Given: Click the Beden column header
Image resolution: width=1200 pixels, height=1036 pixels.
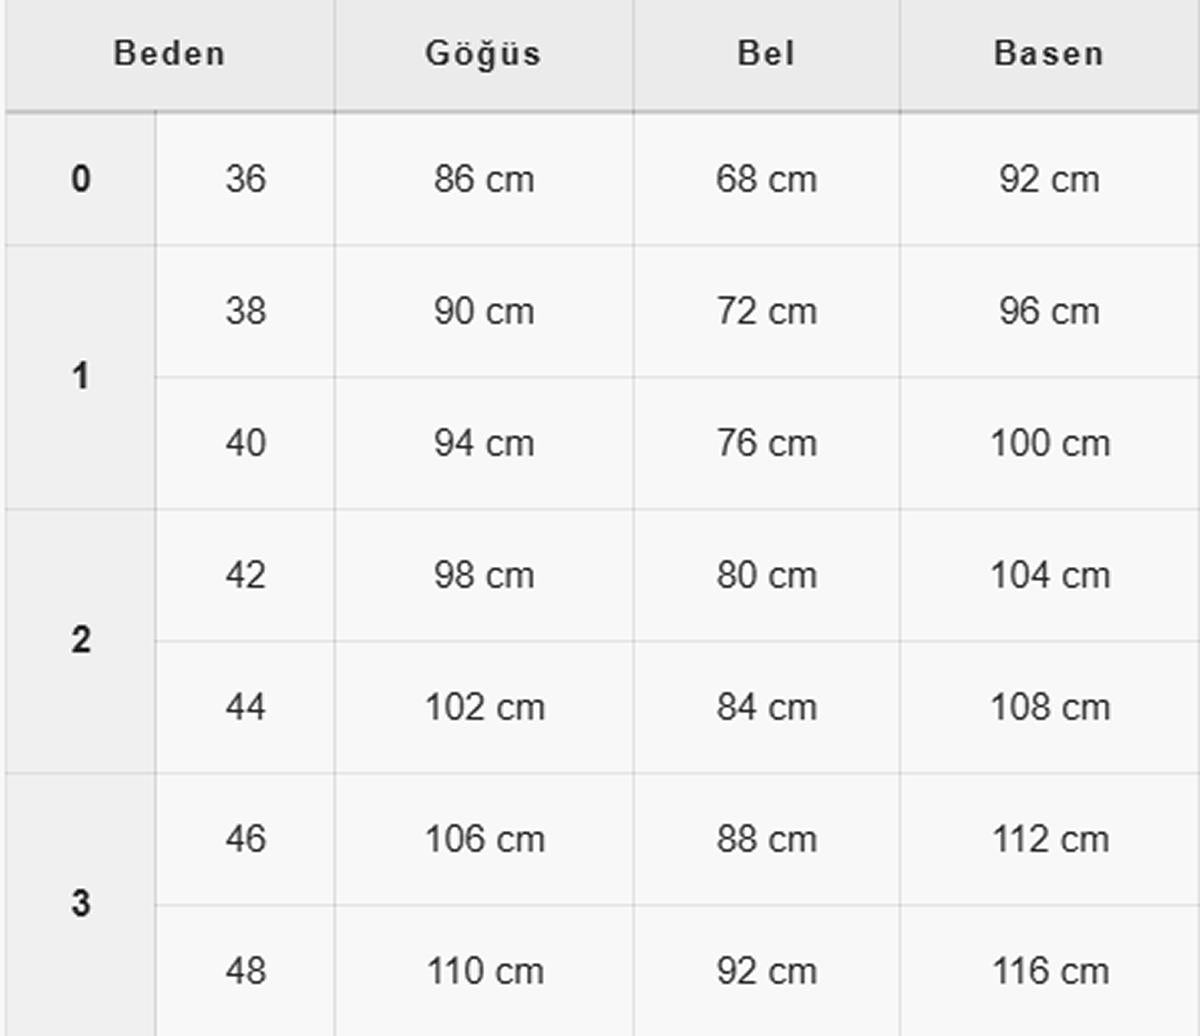Looking at the screenshot, I should point(169,53).
